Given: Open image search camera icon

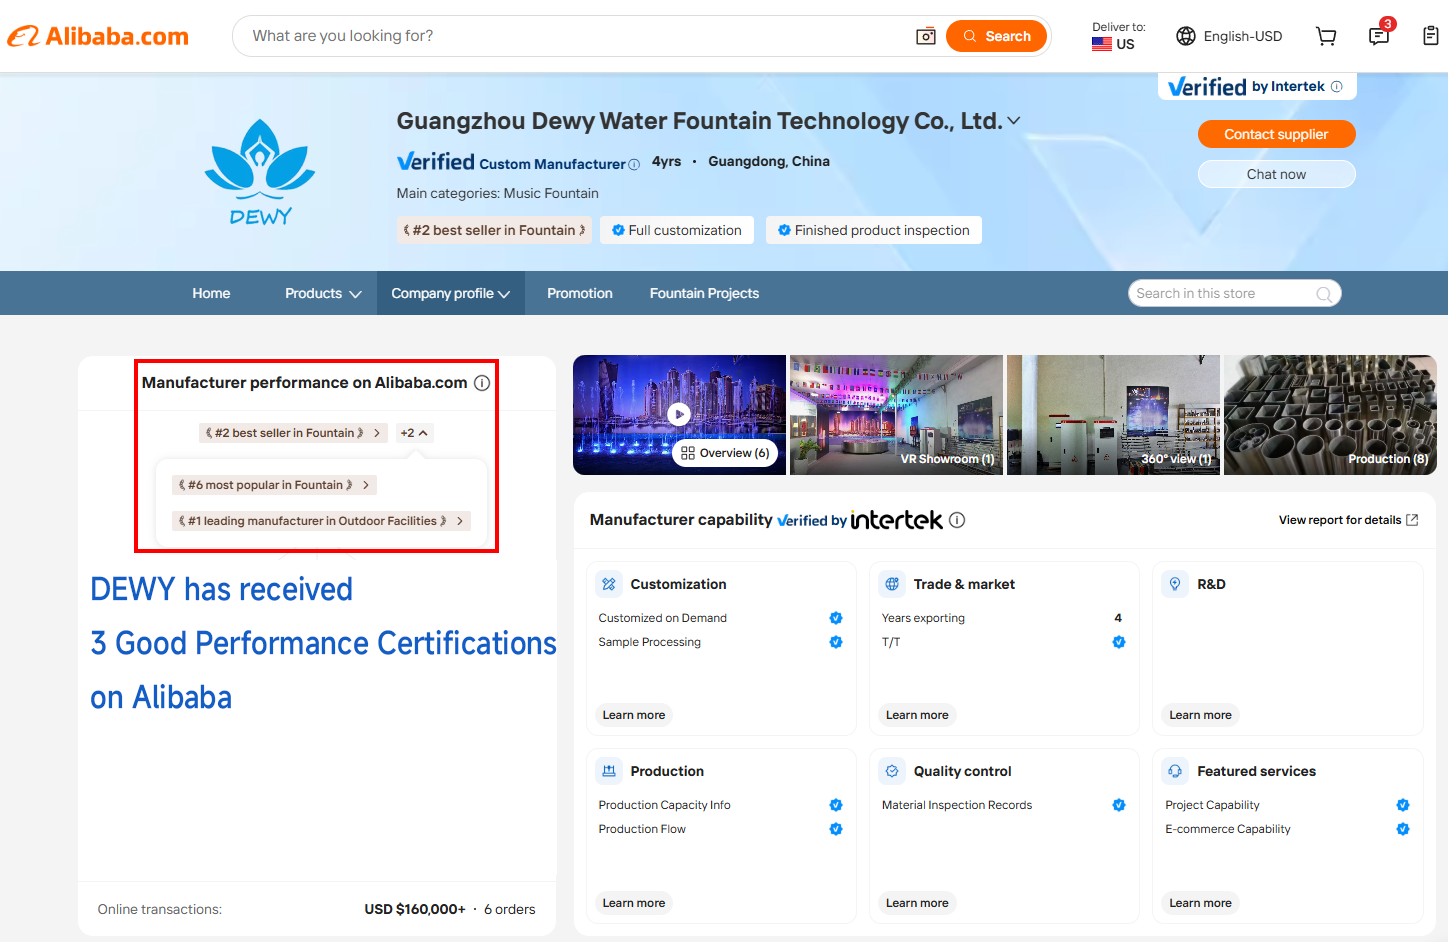Looking at the screenshot, I should tap(926, 36).
